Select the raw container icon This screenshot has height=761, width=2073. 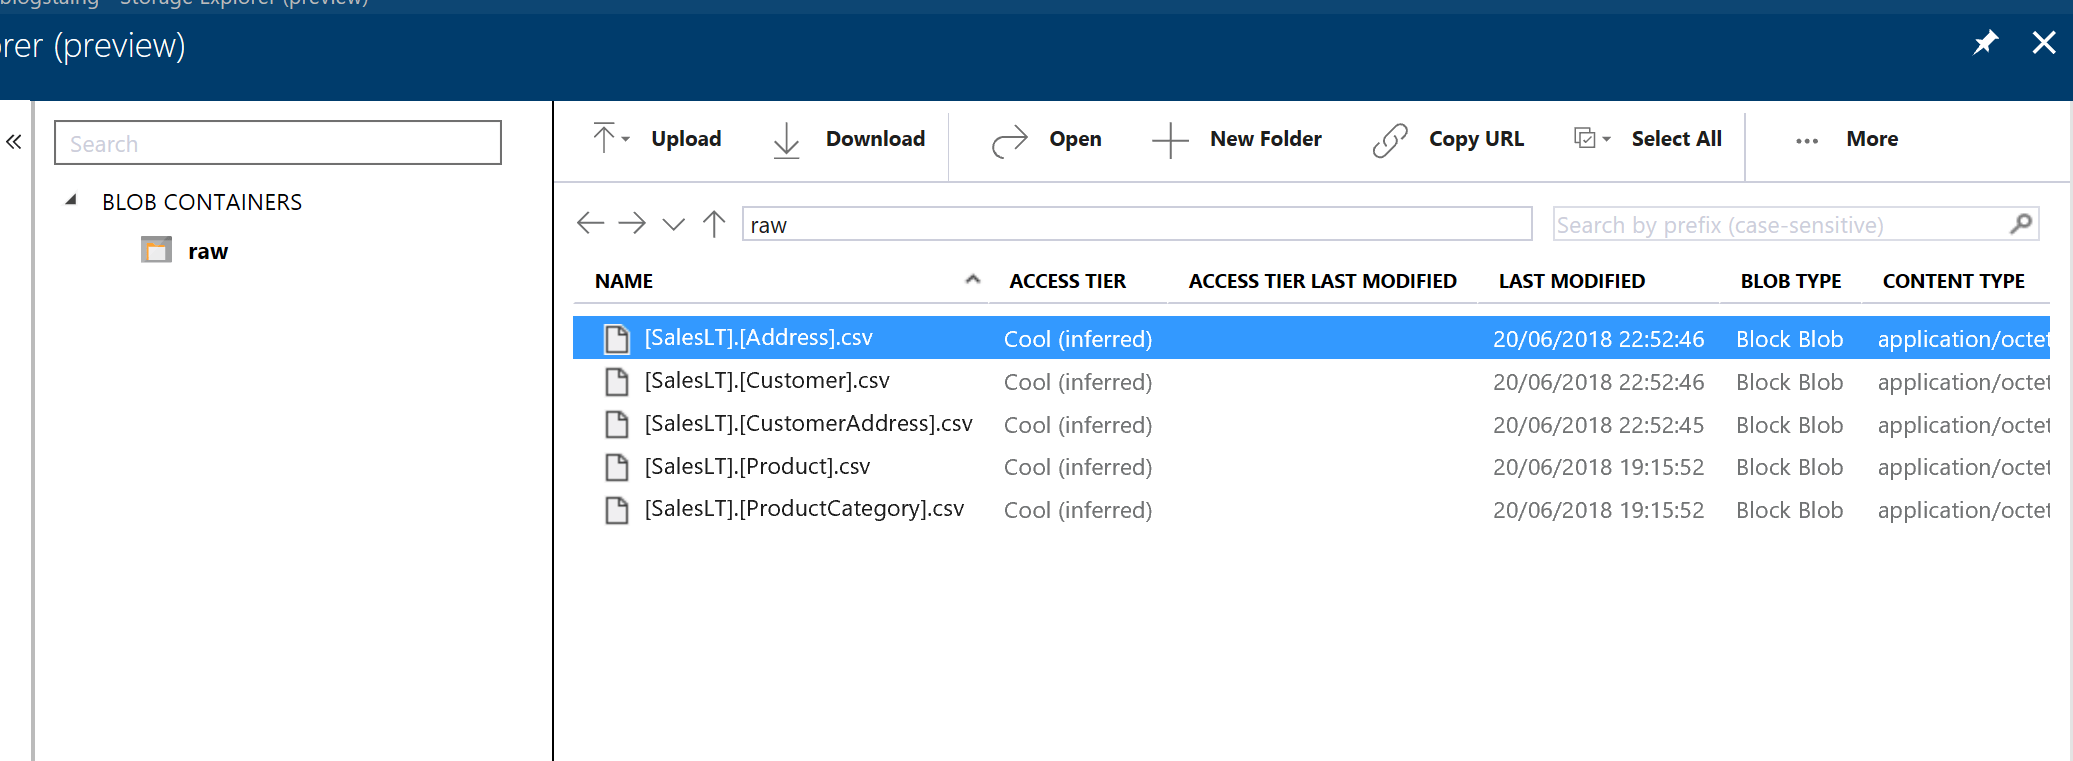pyautogui.click(x=156, y=249)
